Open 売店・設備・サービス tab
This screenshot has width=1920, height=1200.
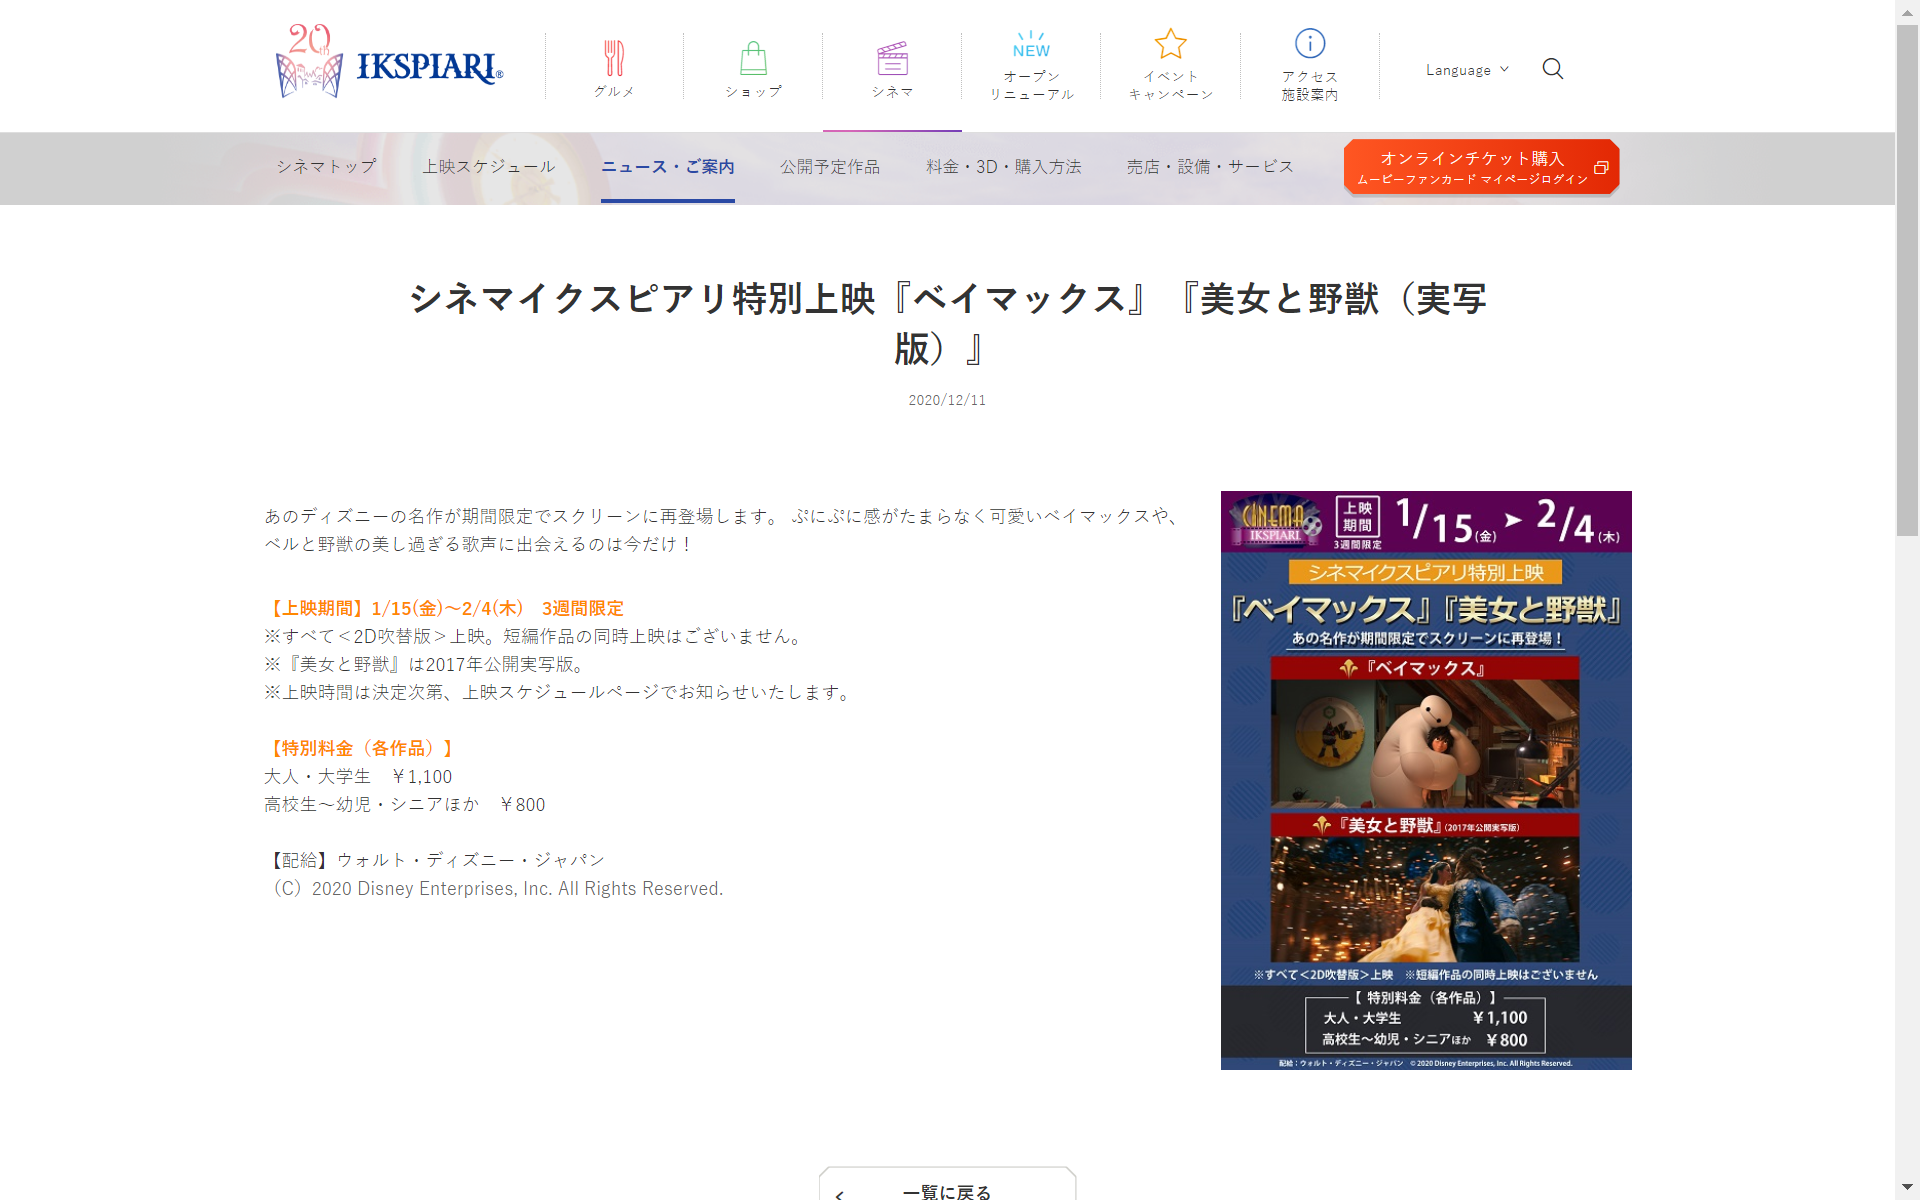(1210, 167)
